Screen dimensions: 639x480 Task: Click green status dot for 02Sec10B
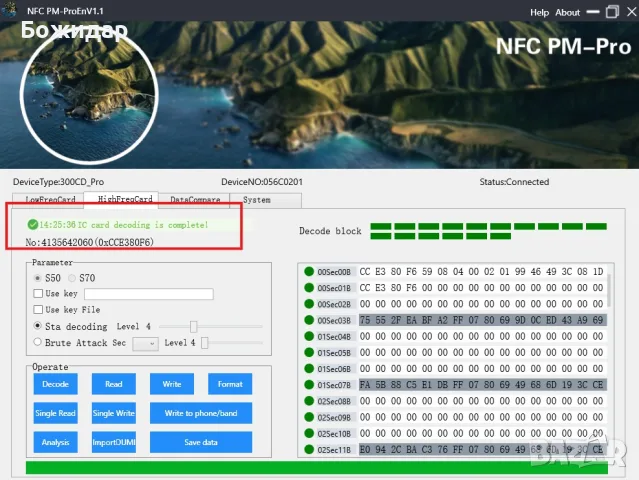[x=309, y=433]
